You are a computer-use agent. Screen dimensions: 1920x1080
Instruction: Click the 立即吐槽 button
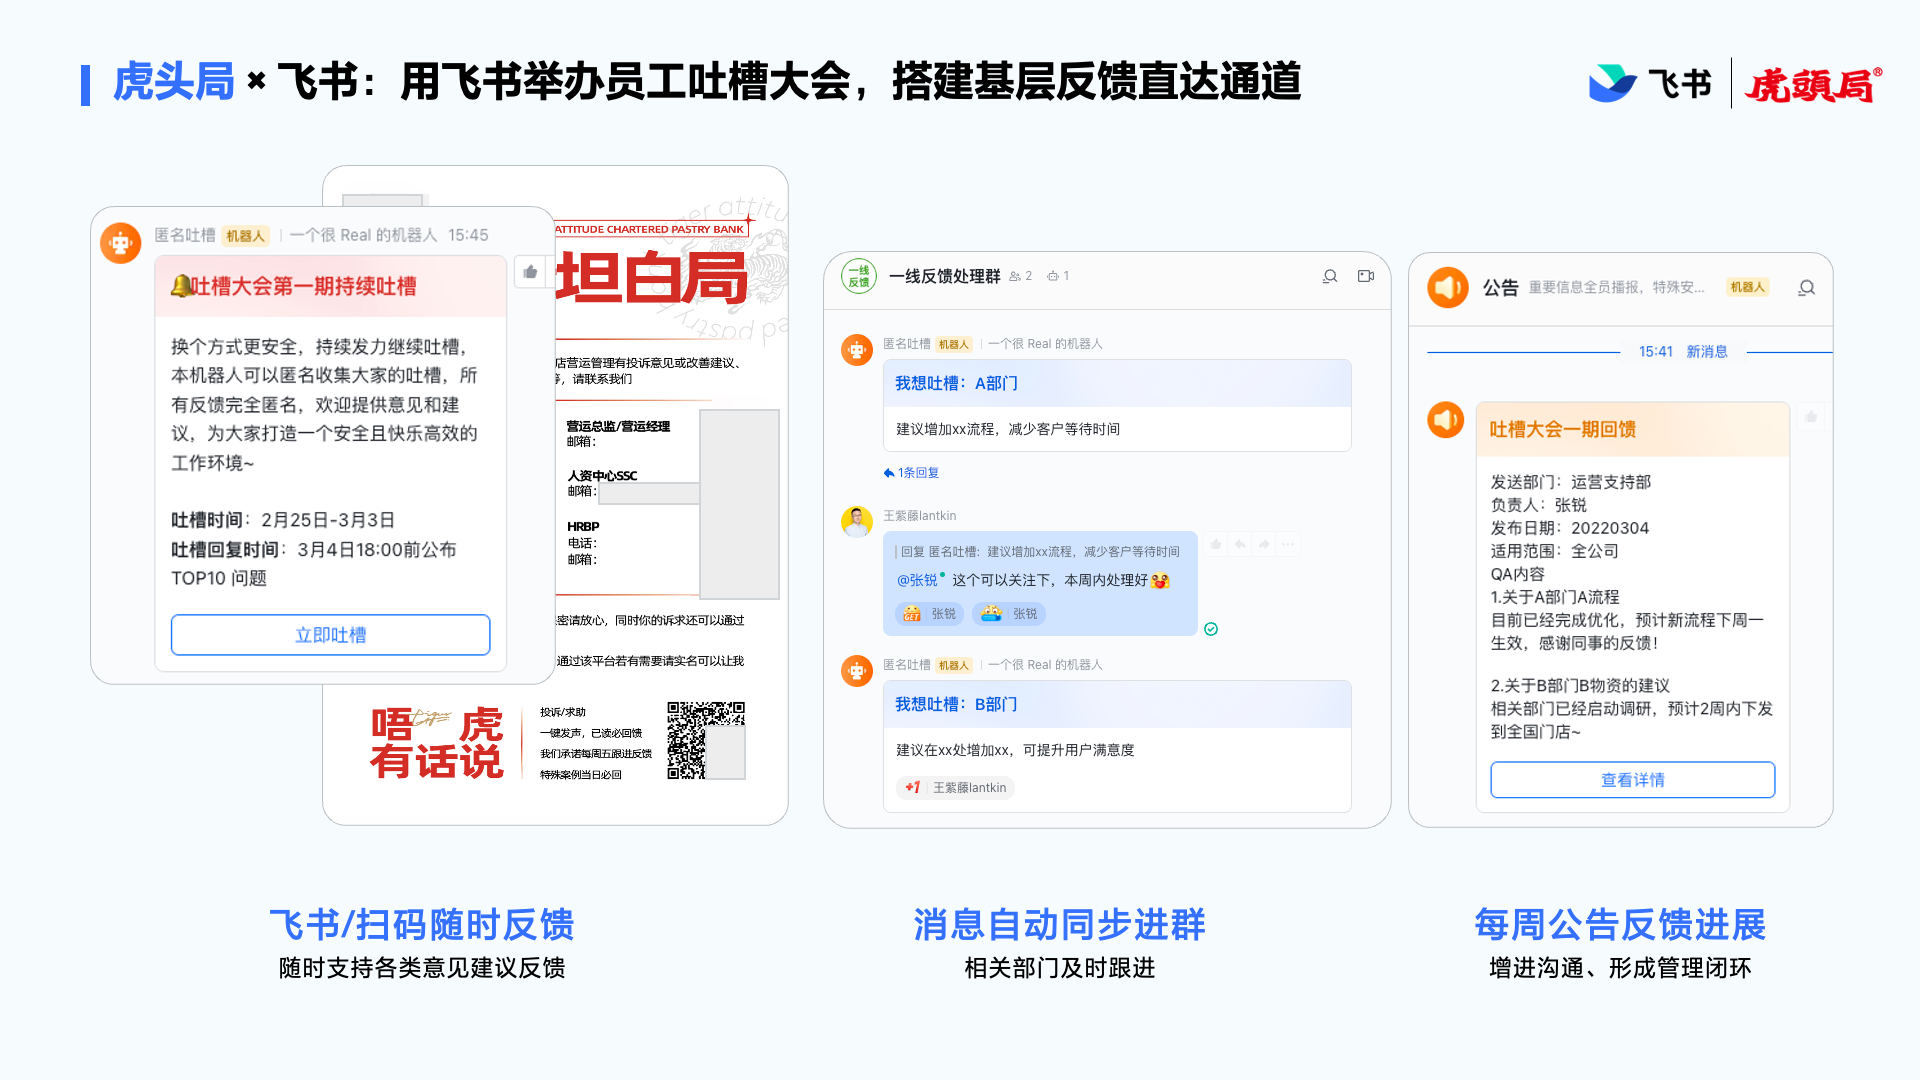[x=330, y=635]
